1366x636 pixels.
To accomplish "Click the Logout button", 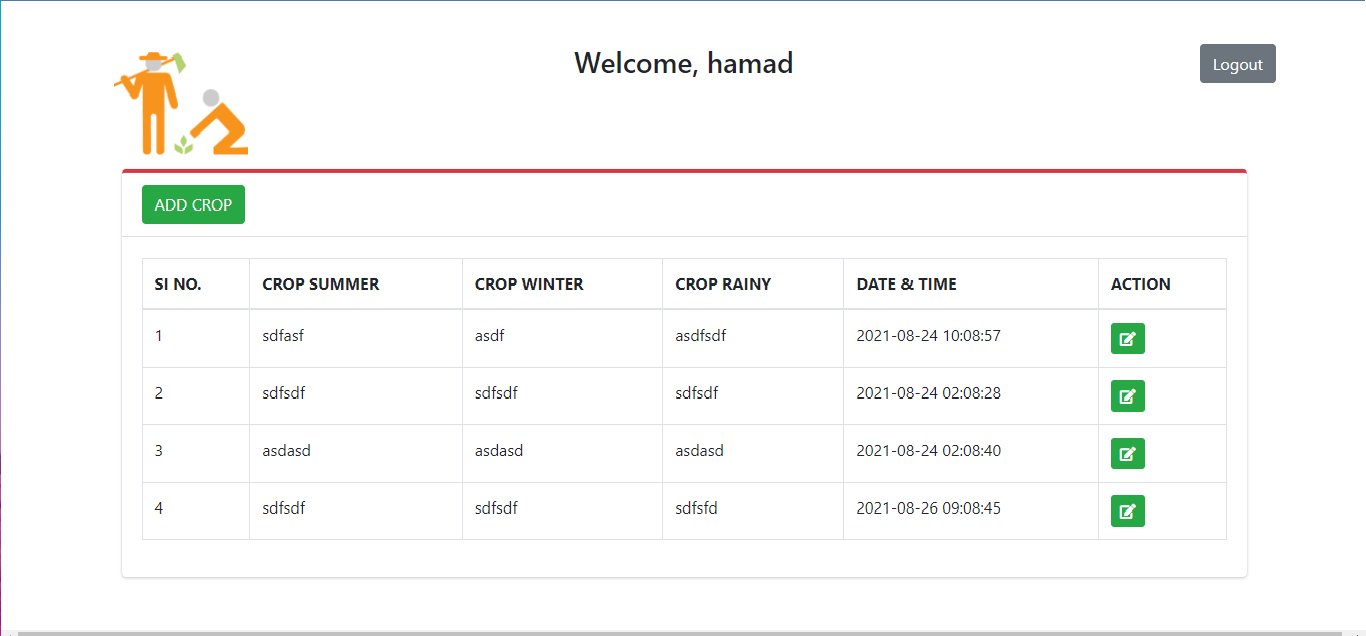I will 1237,63.
